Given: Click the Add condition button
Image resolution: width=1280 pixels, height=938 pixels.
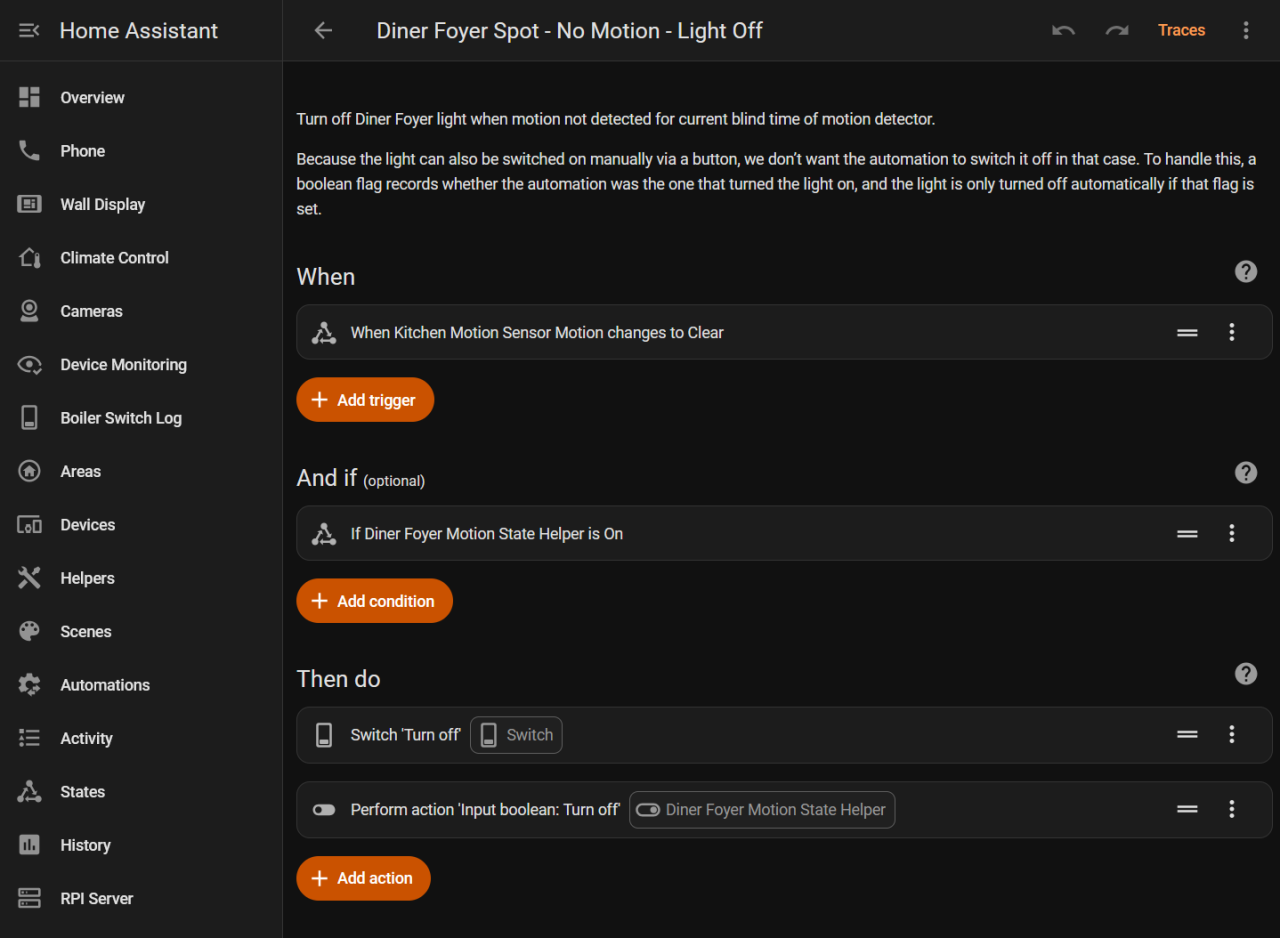Looking at the screenshot, I should tap(374, 601).
